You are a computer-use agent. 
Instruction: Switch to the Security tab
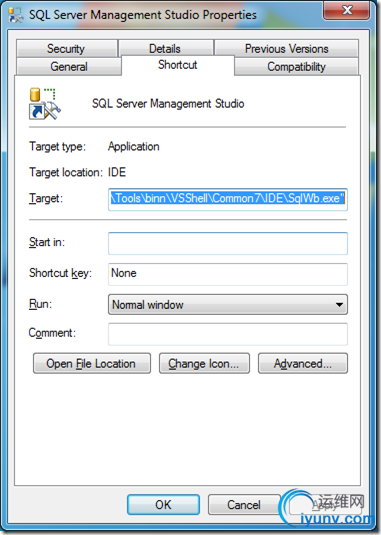coord(67,48)
